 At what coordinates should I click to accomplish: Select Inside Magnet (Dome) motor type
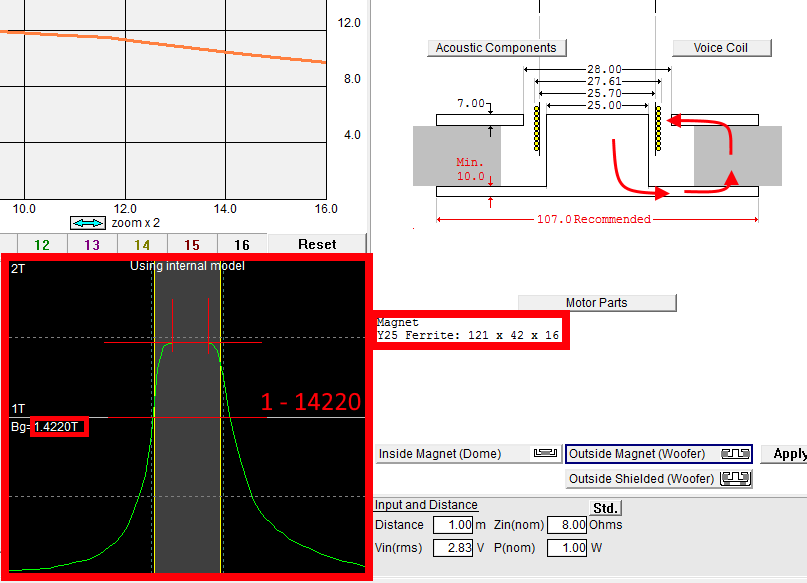coord(468,454)
